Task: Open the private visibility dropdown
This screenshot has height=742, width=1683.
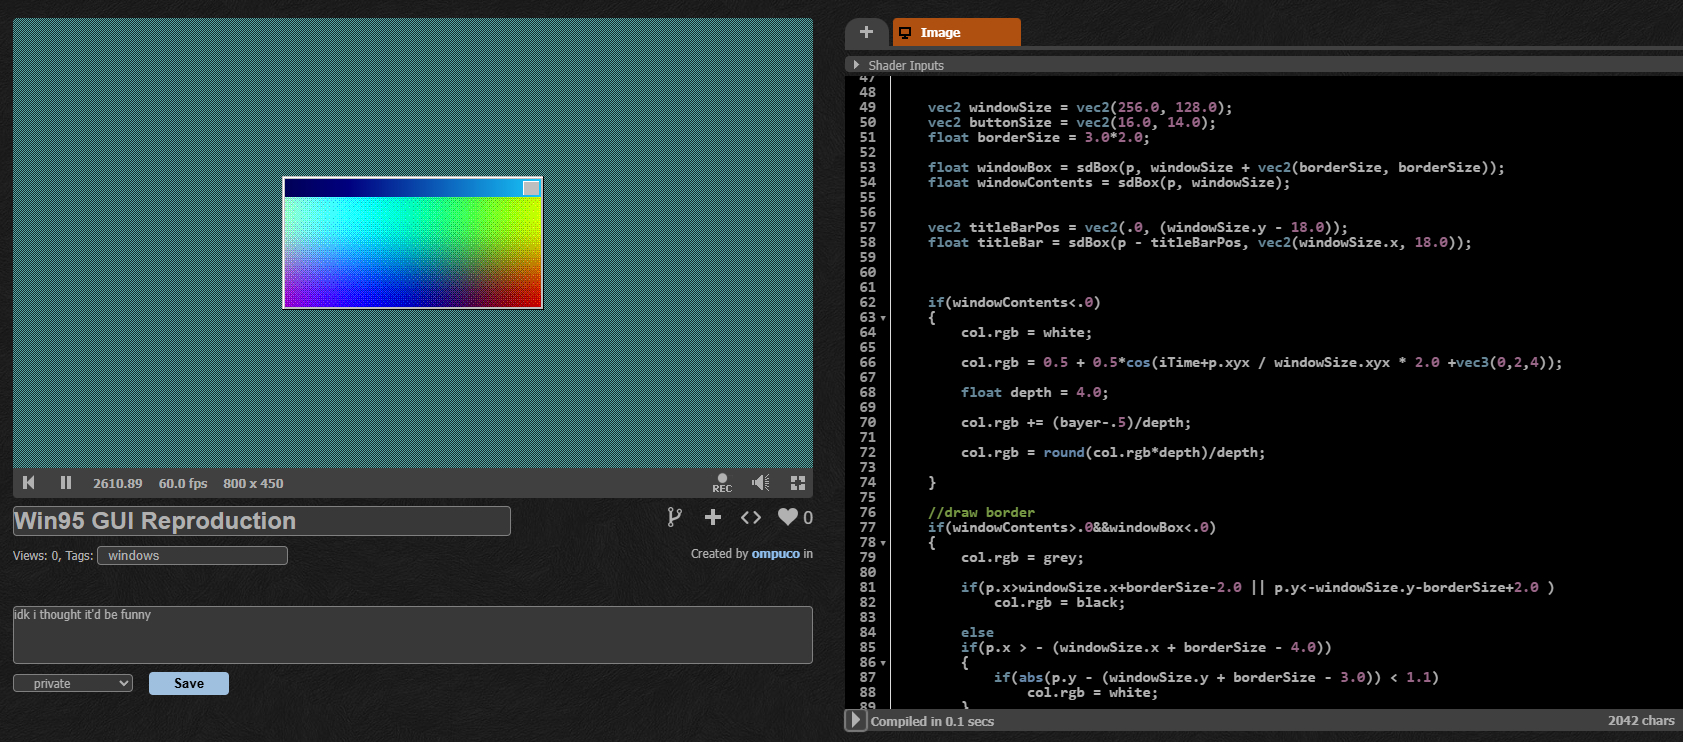Action: coord(73,683)
